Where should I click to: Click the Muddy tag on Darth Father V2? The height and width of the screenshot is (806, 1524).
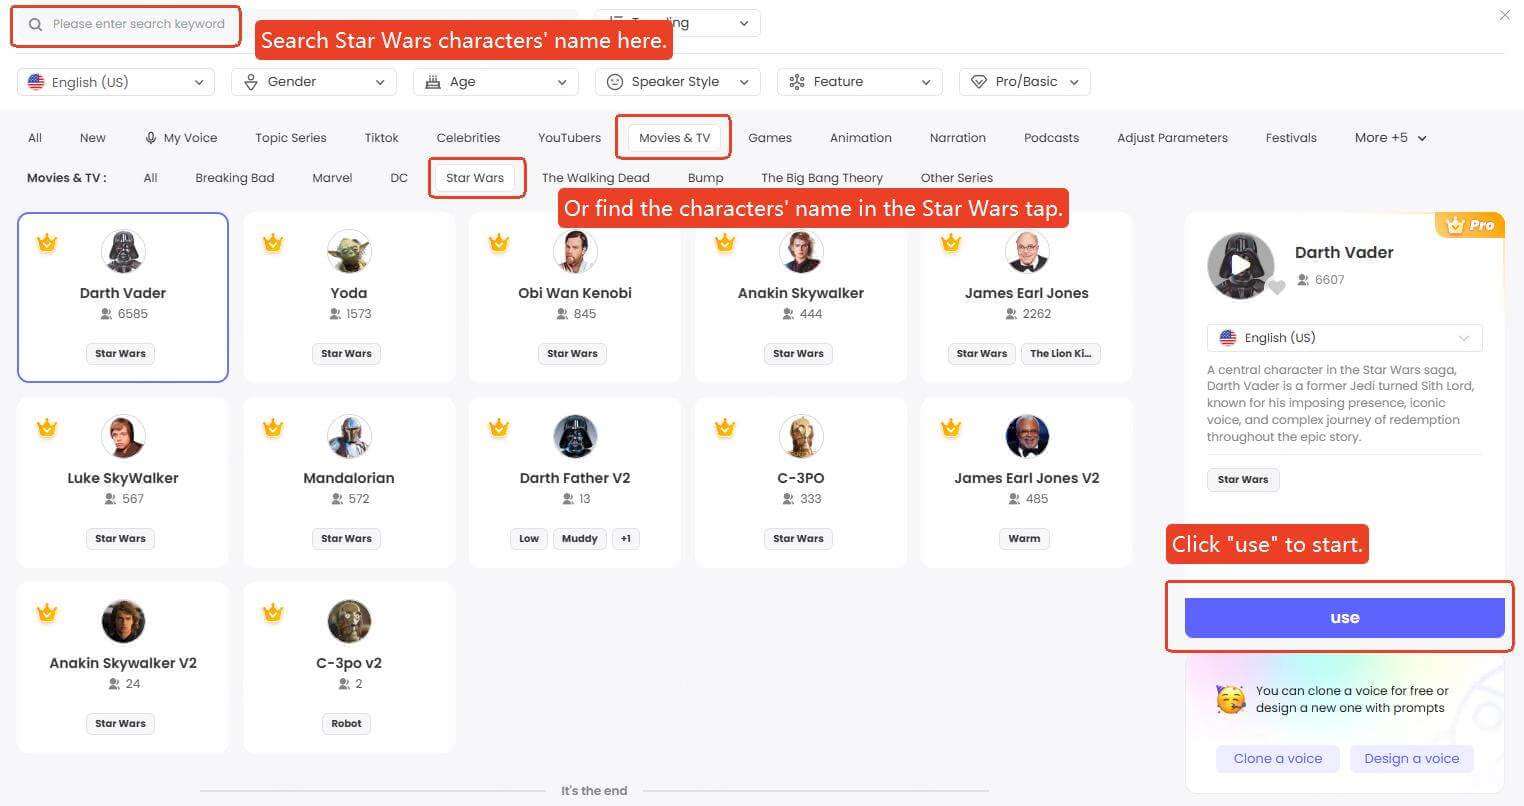[579, 539]
